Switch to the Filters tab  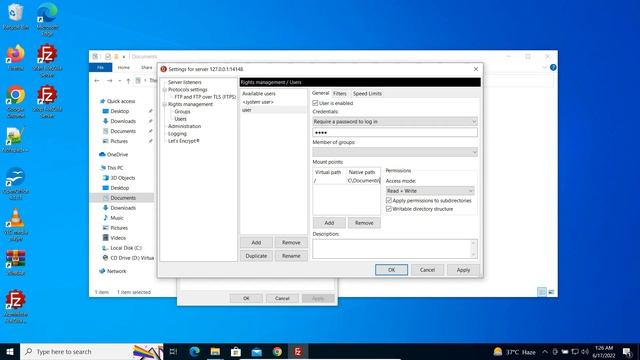pos(340,93)
